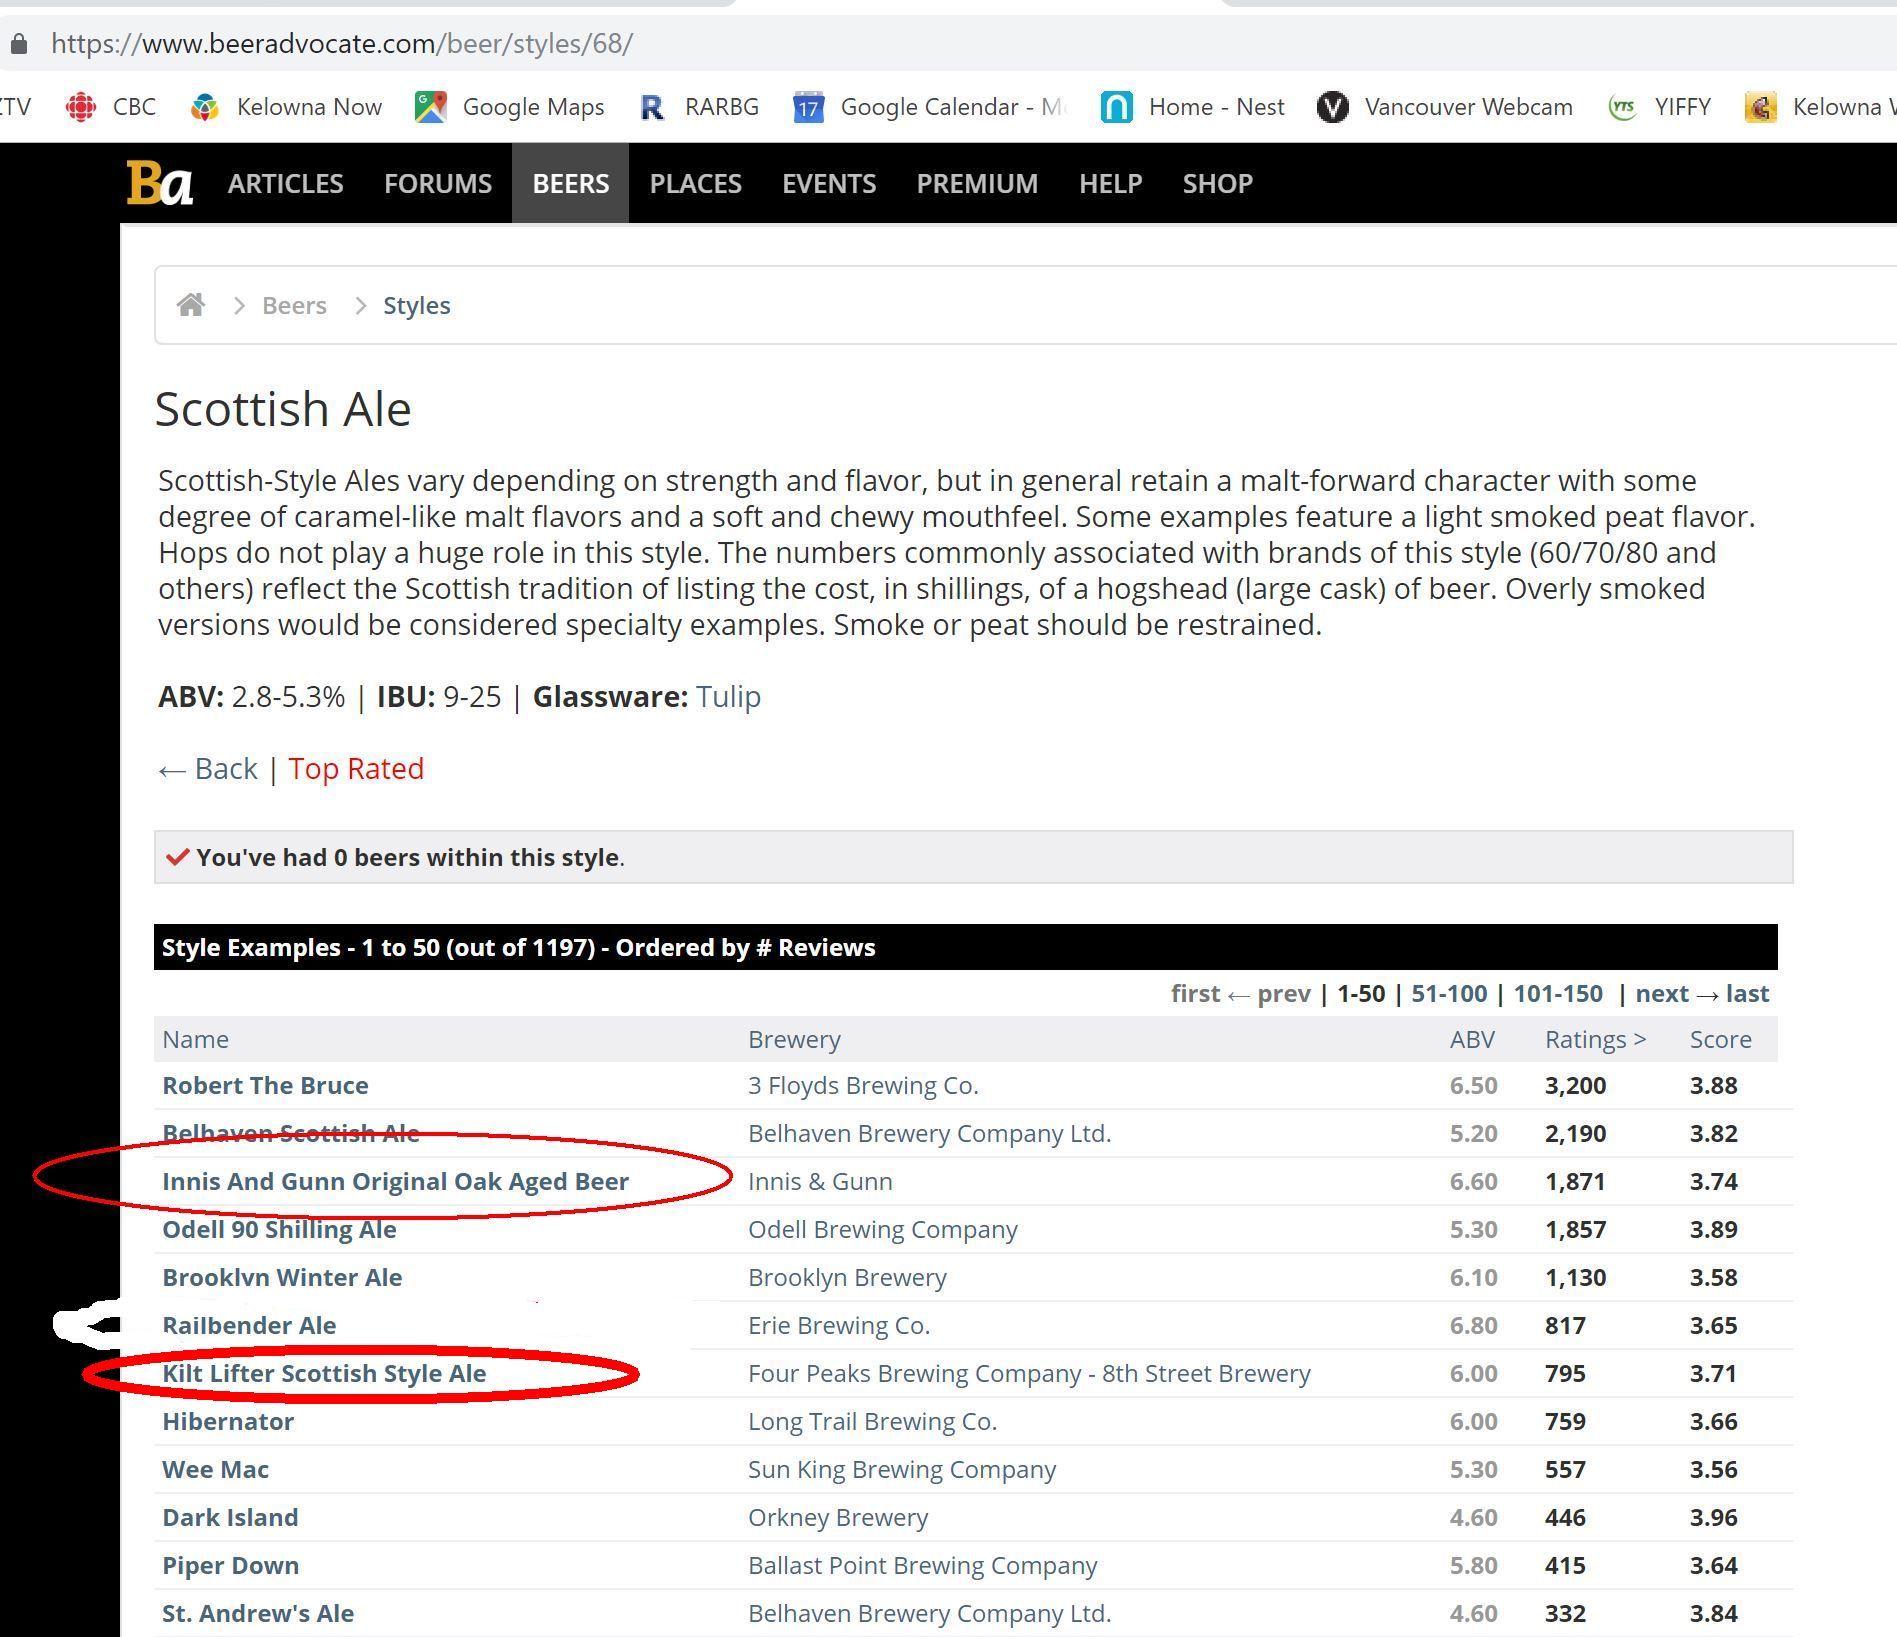Sort by the Score column header
Screen dimensions: 1897x1637
click(1721, 1039)
